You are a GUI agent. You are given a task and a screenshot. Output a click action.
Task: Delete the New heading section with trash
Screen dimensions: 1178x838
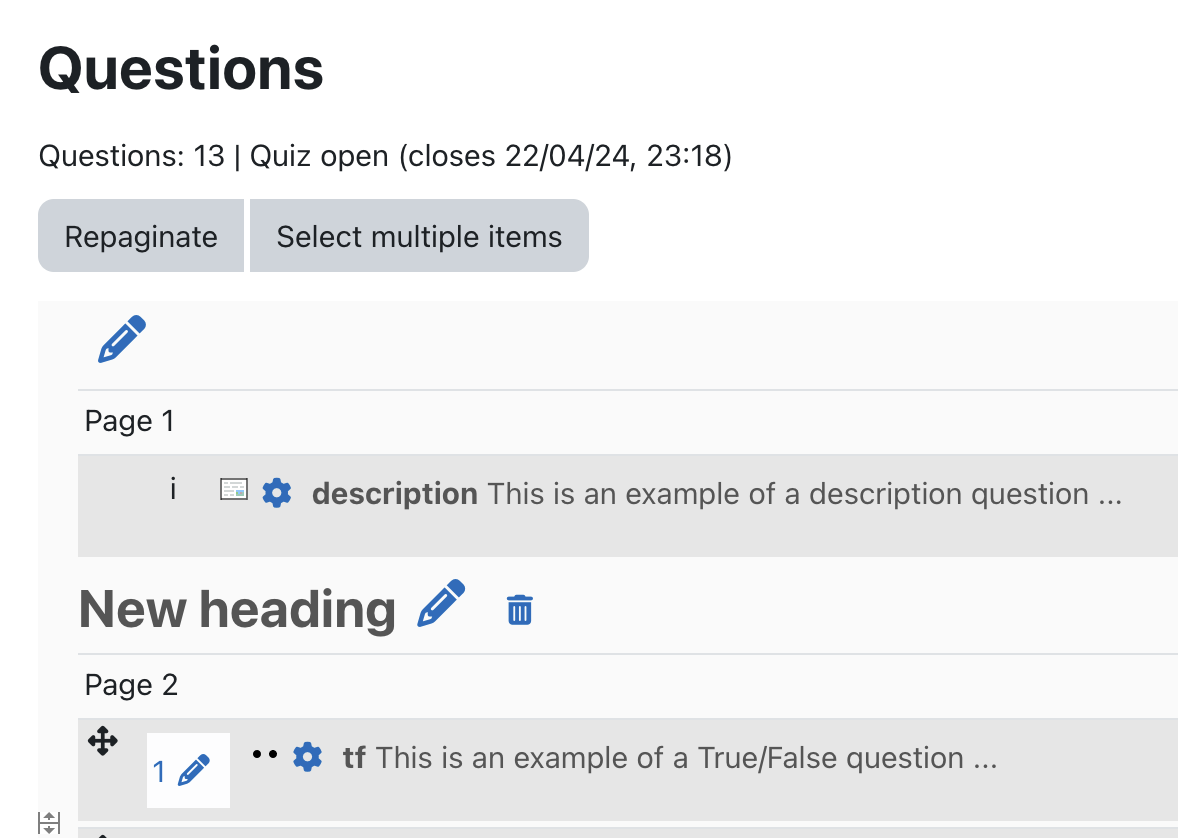520,610
